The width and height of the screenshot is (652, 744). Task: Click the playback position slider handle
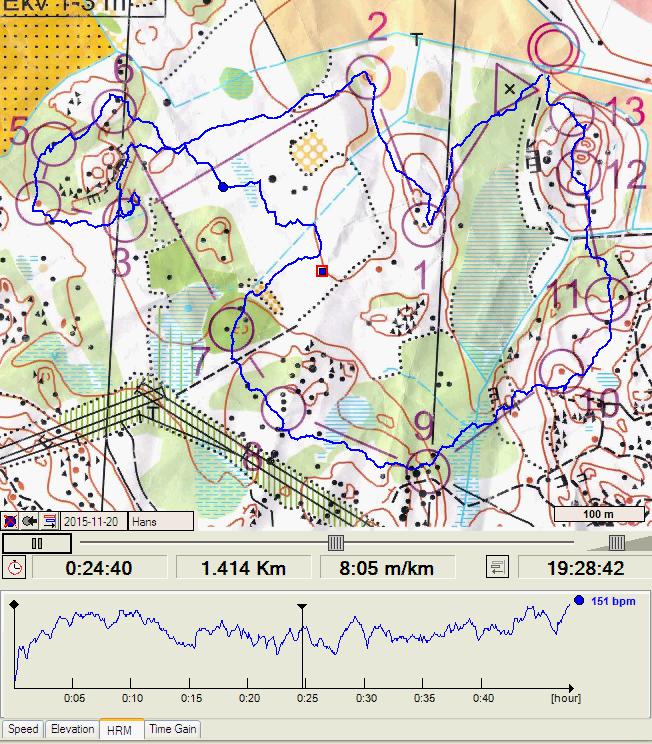point(336,542)
